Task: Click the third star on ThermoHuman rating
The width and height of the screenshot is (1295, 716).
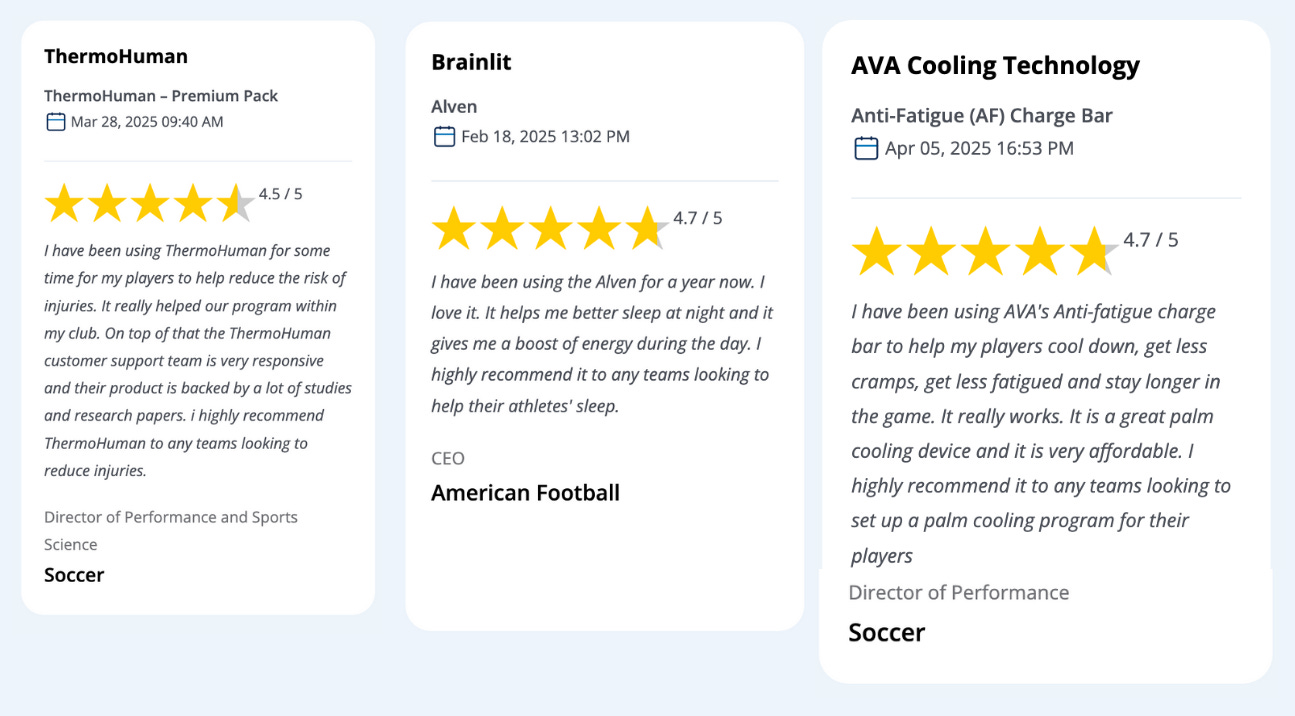Action: coord(149,203)
